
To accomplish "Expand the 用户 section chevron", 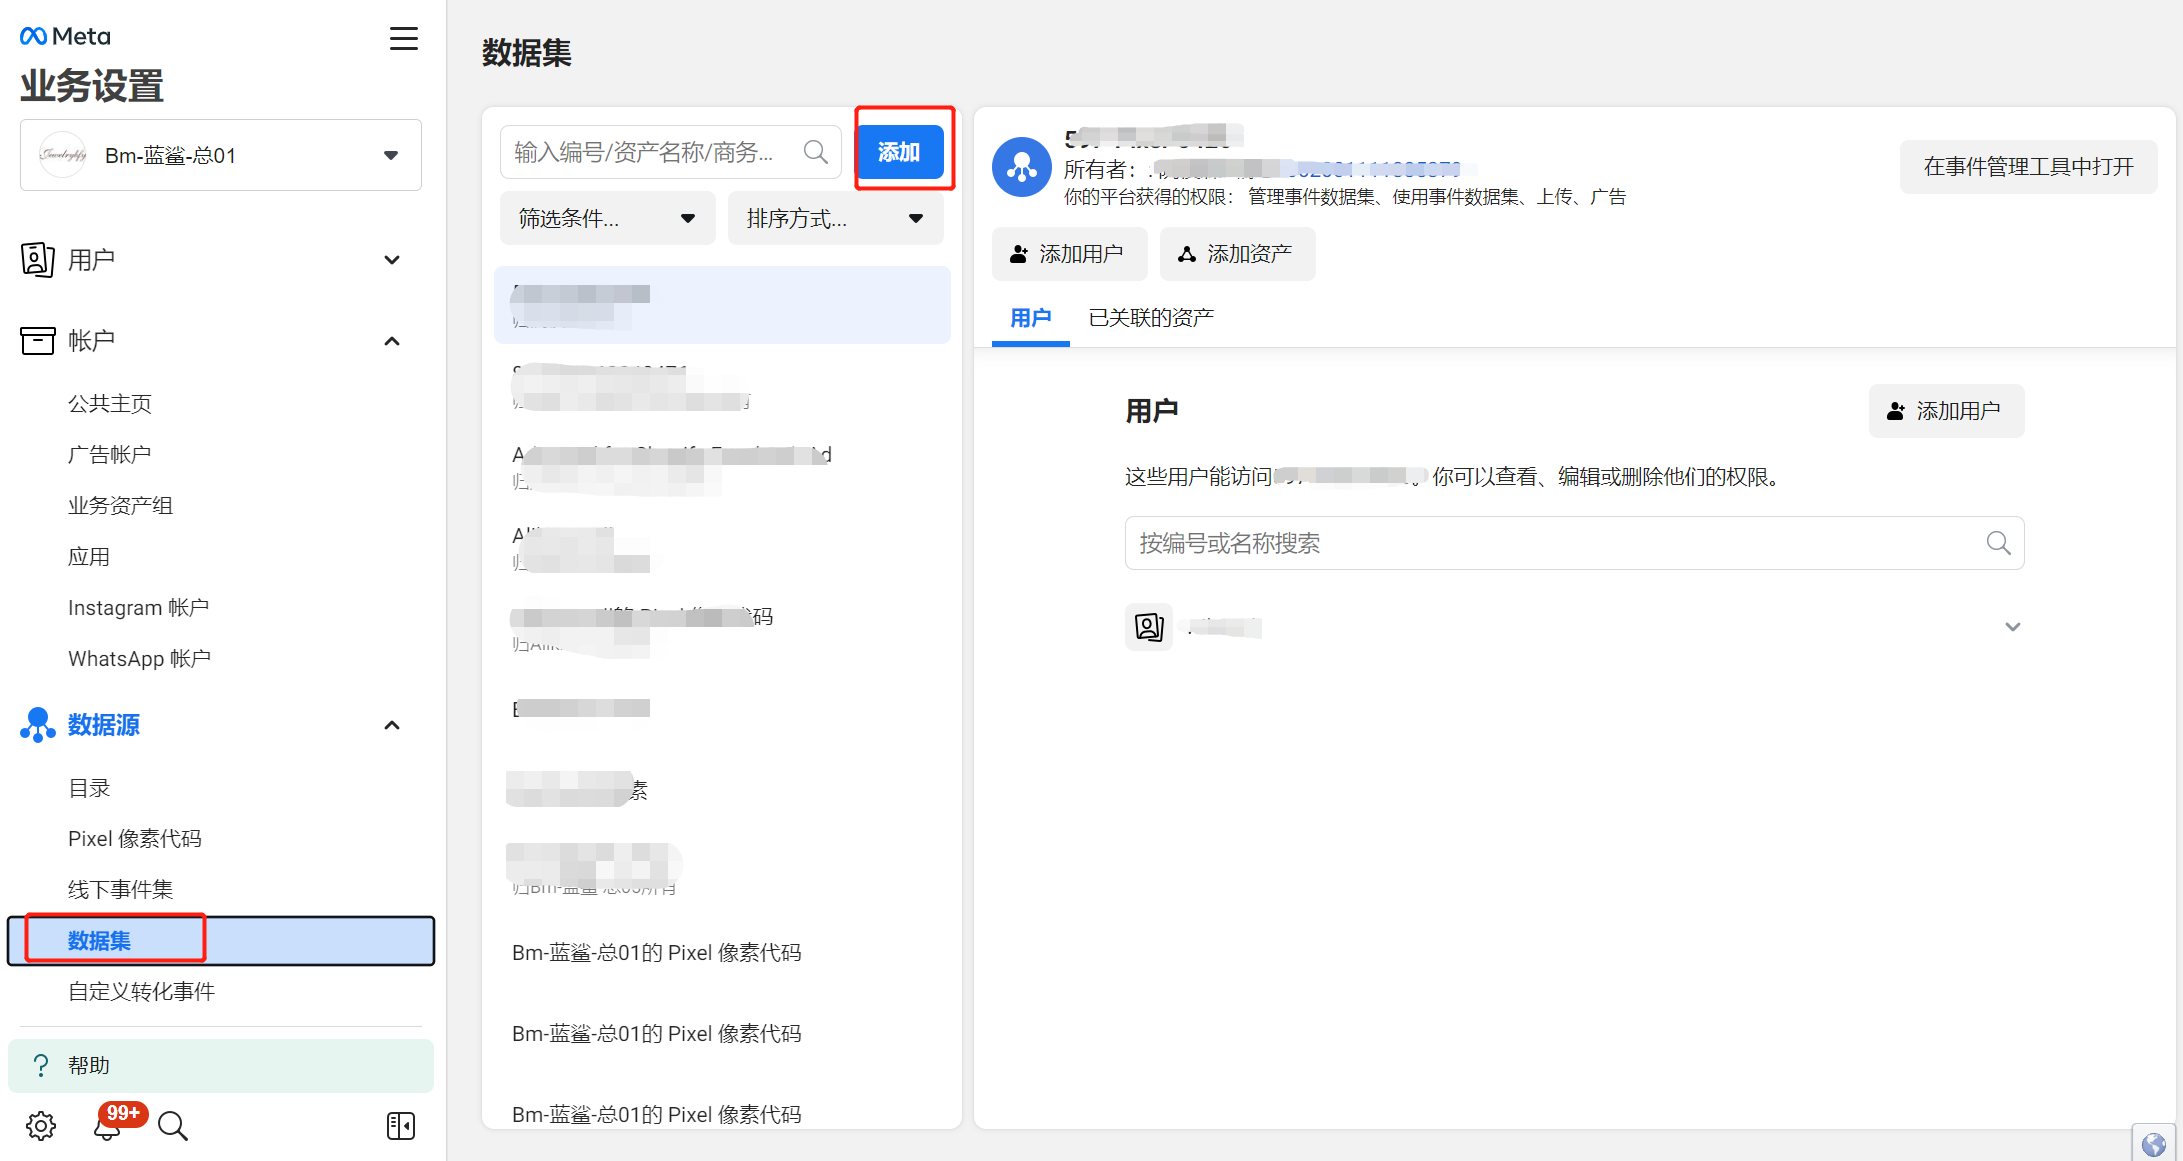I will click(x=392, y=260).
